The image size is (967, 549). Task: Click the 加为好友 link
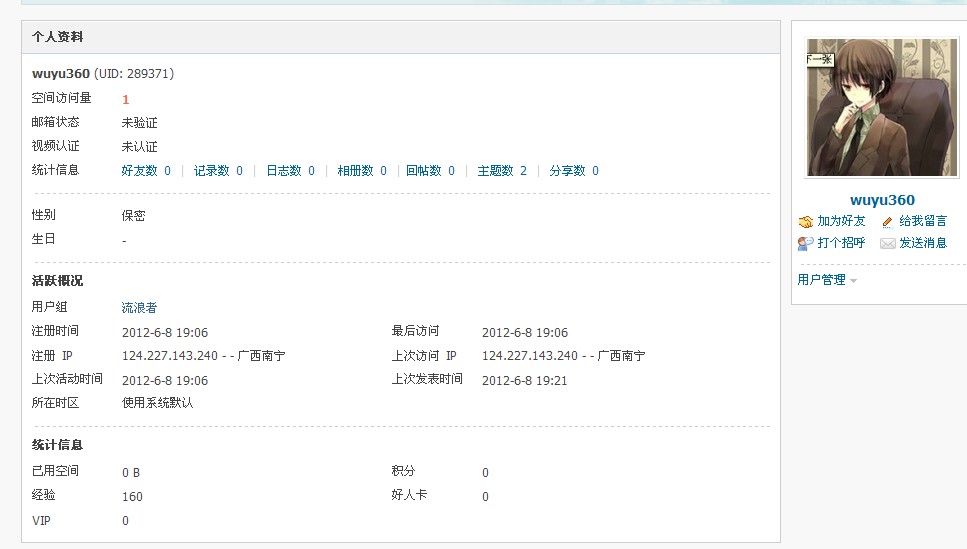[841, 221]
